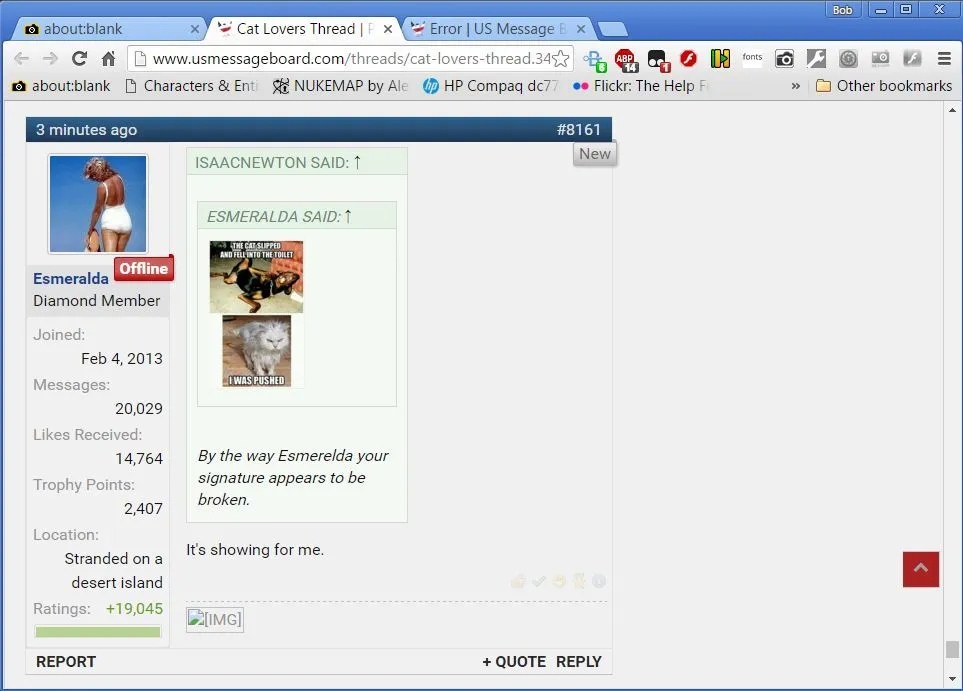The image size is (963, 691).
Task: Click the last faded round rating icon
Action: [x=599, y=581]
